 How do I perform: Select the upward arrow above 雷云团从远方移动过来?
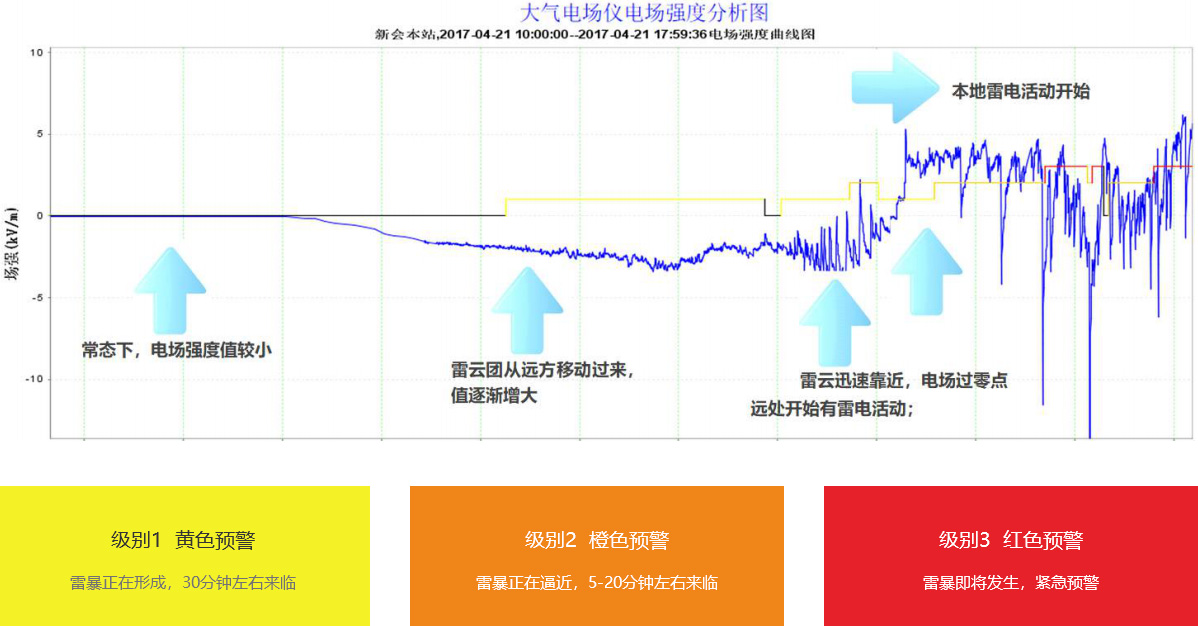(x=527, y=310)
